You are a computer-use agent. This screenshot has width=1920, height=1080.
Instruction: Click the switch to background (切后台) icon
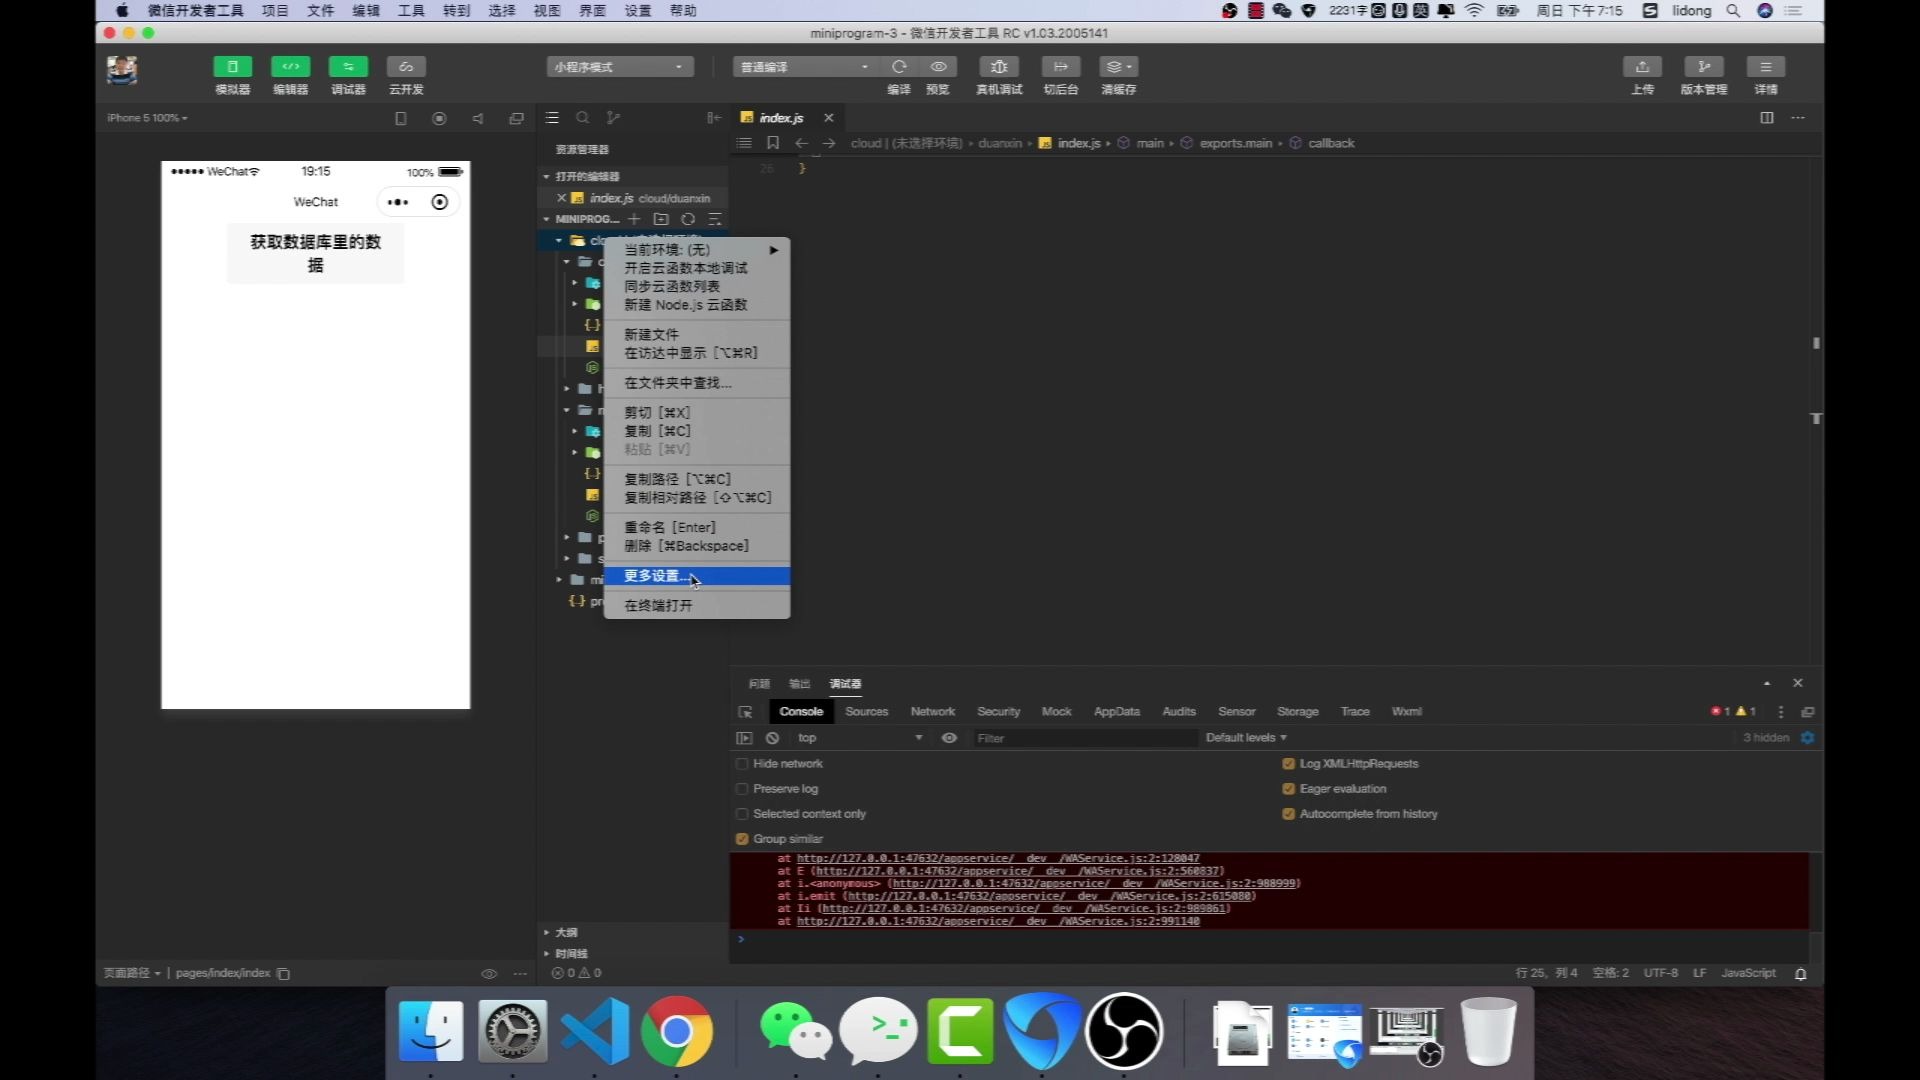click(1060, 67)
